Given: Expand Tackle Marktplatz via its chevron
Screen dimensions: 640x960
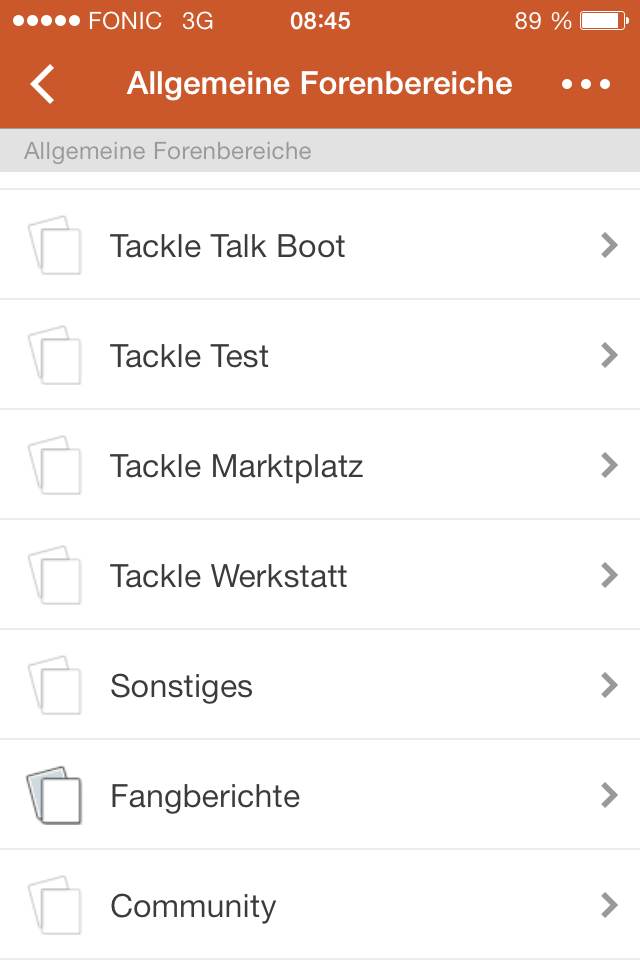Looking at the screenshot, I should 608,465.
